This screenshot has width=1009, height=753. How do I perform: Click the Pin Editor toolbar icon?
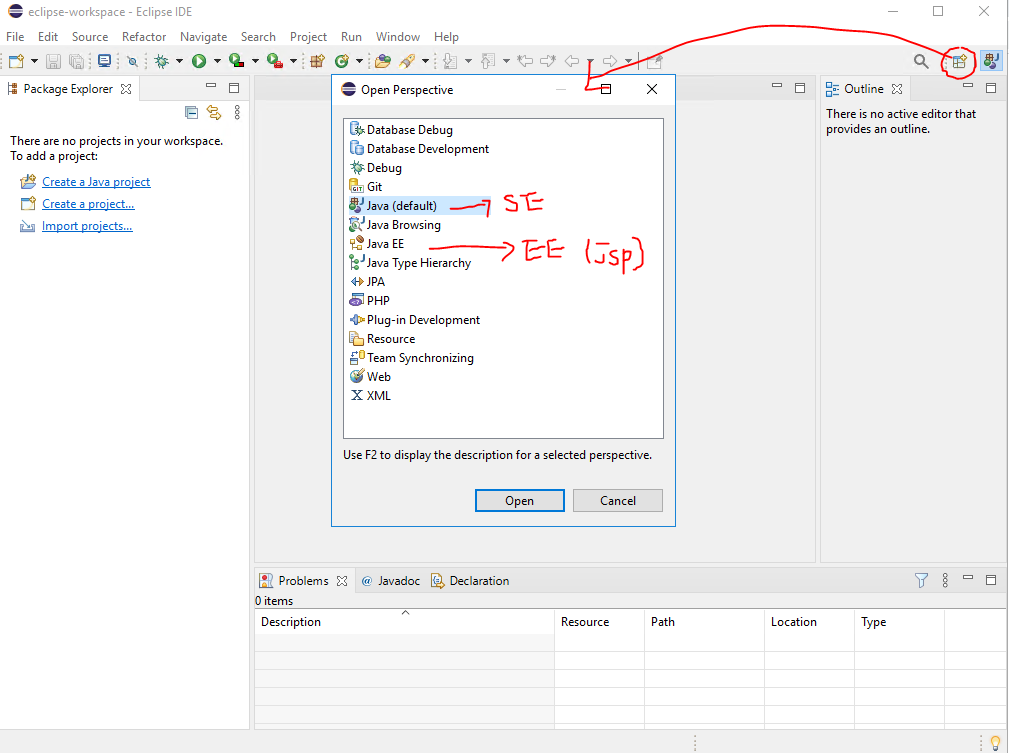coord(655,61)
